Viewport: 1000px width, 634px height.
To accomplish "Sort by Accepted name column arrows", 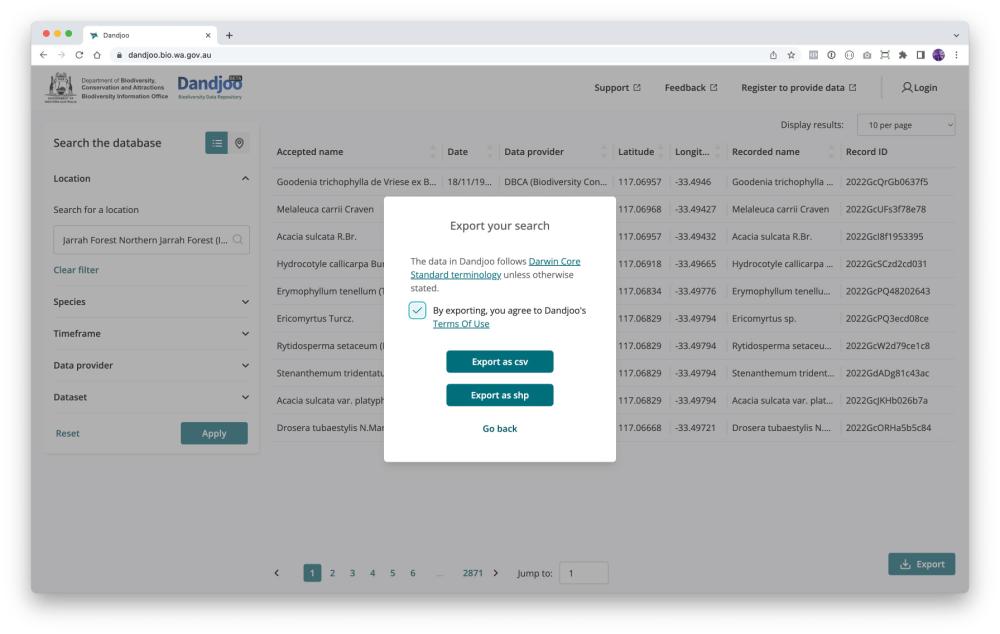I will click(x=433, y=152).
